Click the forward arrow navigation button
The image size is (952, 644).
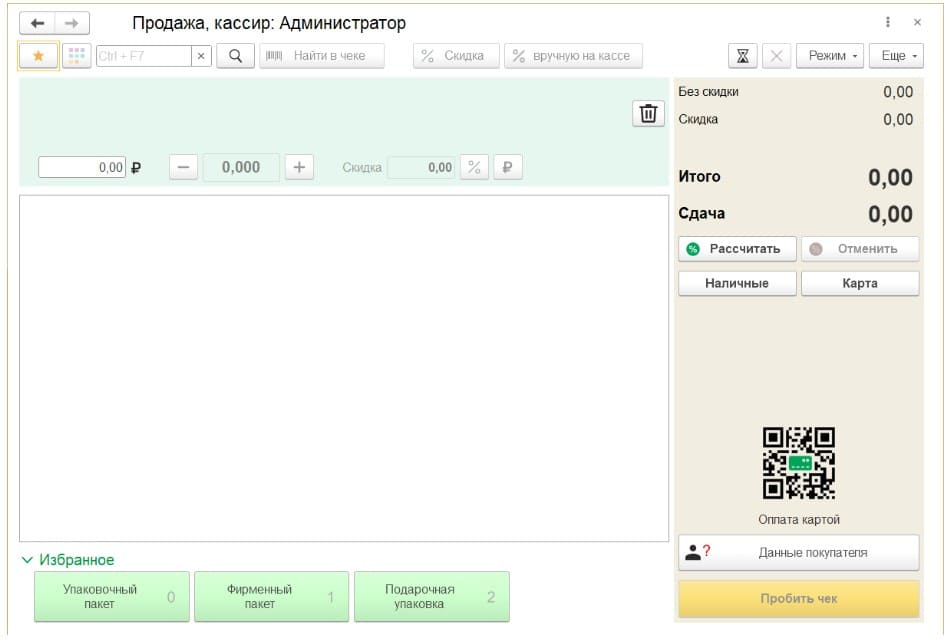tap(71, 23)
